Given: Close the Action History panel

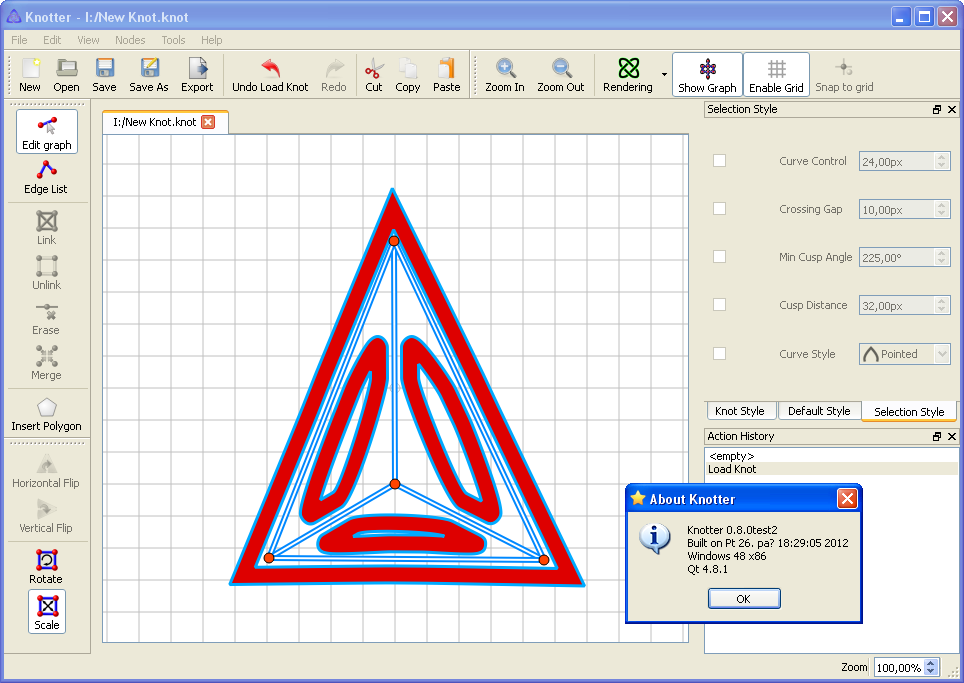Looking at the screenshot, I should click(x=952, y=436).
